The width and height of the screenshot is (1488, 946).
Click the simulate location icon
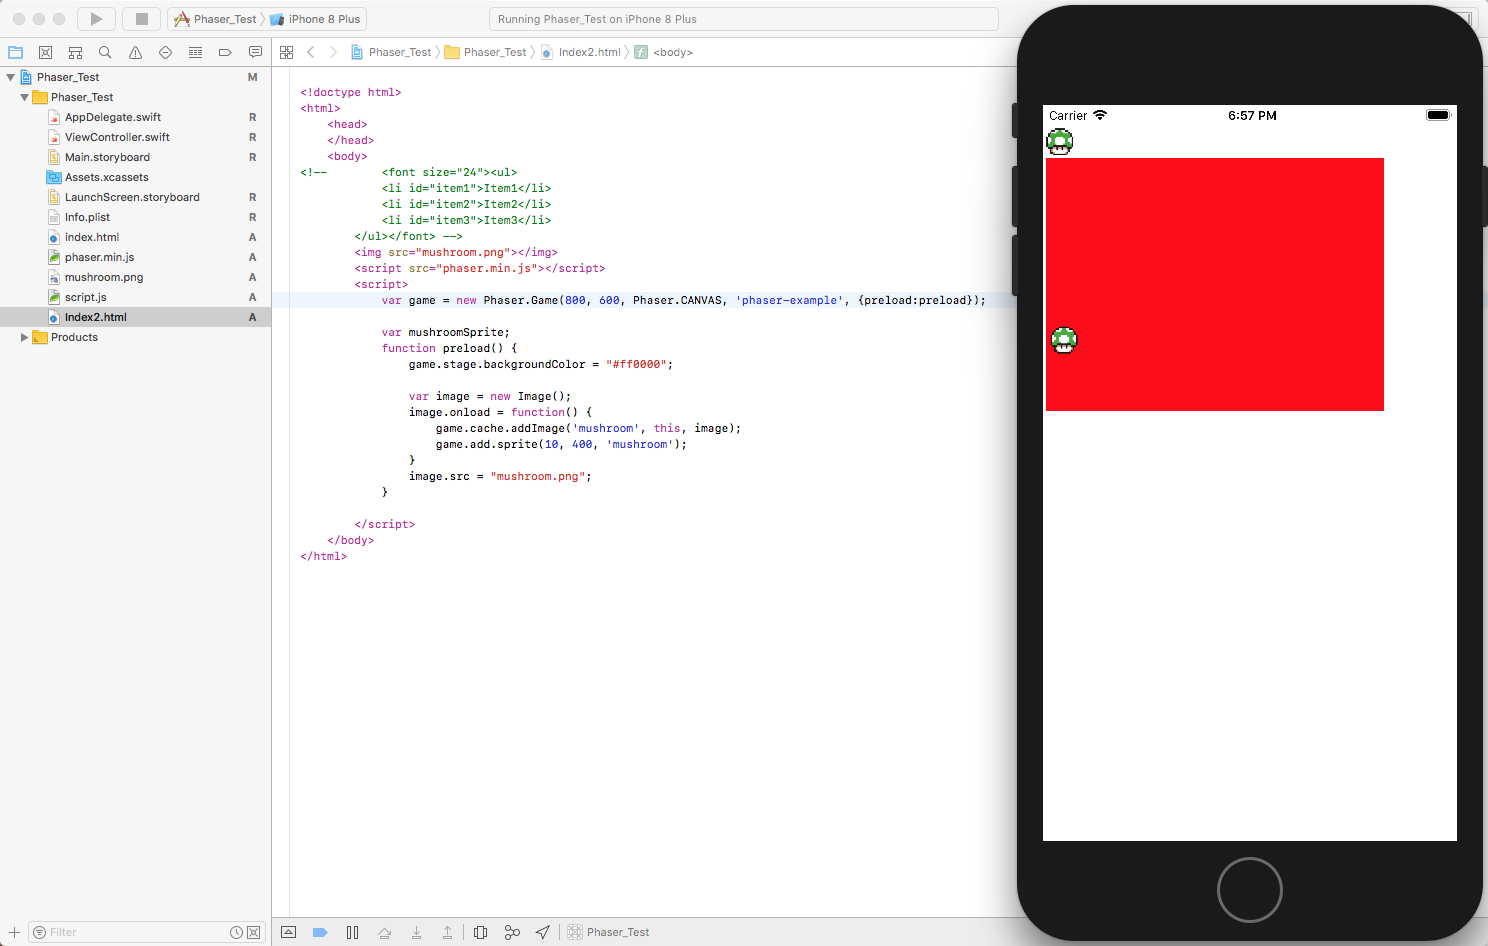pyautogui.click(x=543, y=931)
